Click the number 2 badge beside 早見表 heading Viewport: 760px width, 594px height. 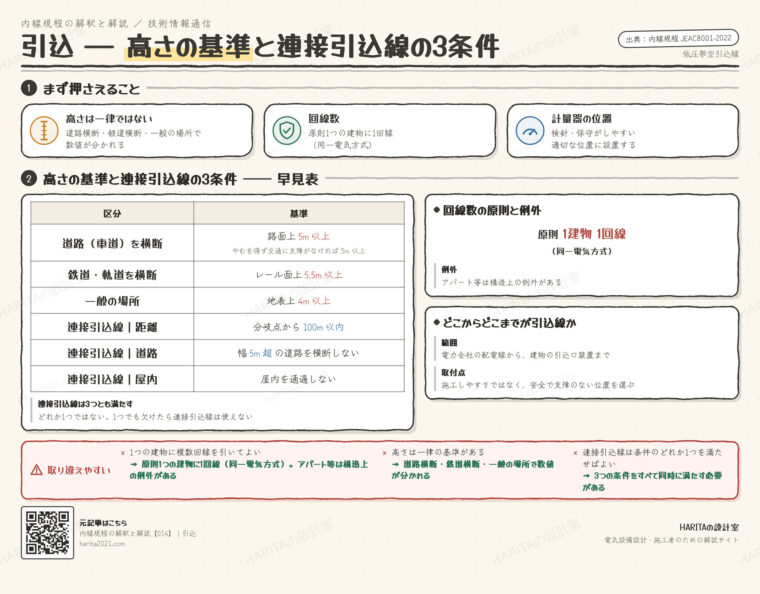tap(29, 178)
